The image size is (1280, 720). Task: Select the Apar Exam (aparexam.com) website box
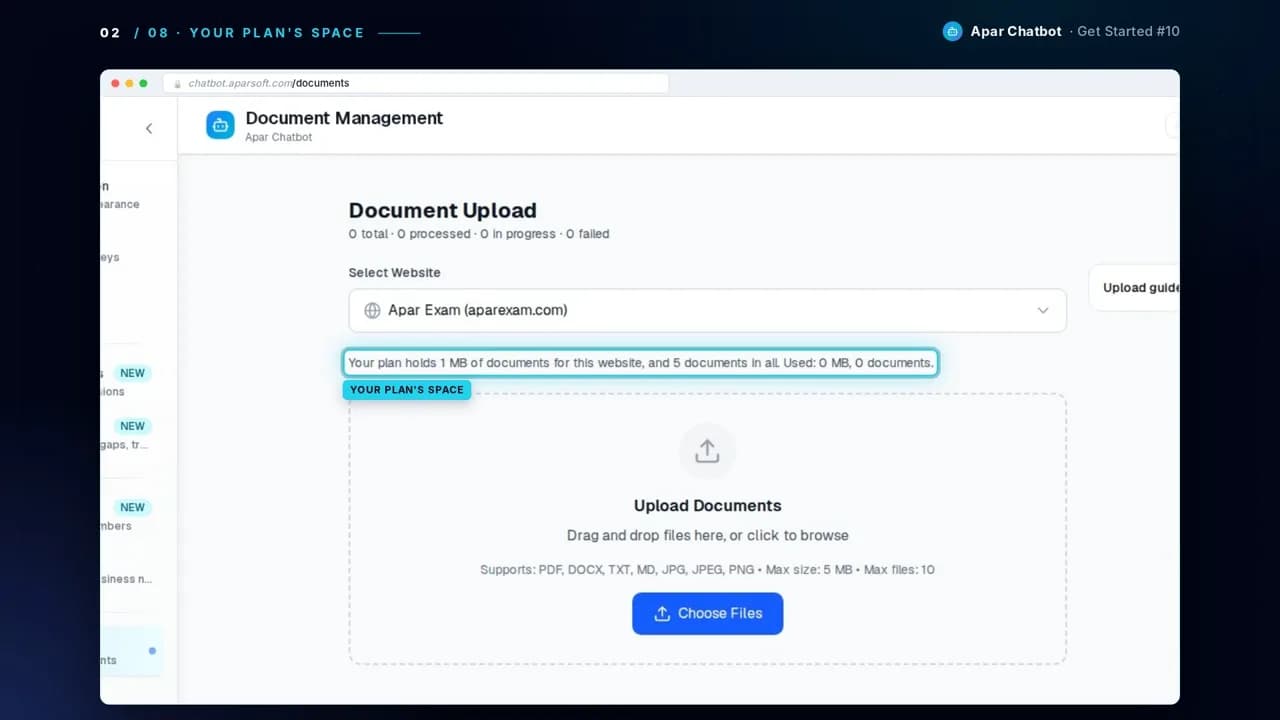click(x=707, y=310)
